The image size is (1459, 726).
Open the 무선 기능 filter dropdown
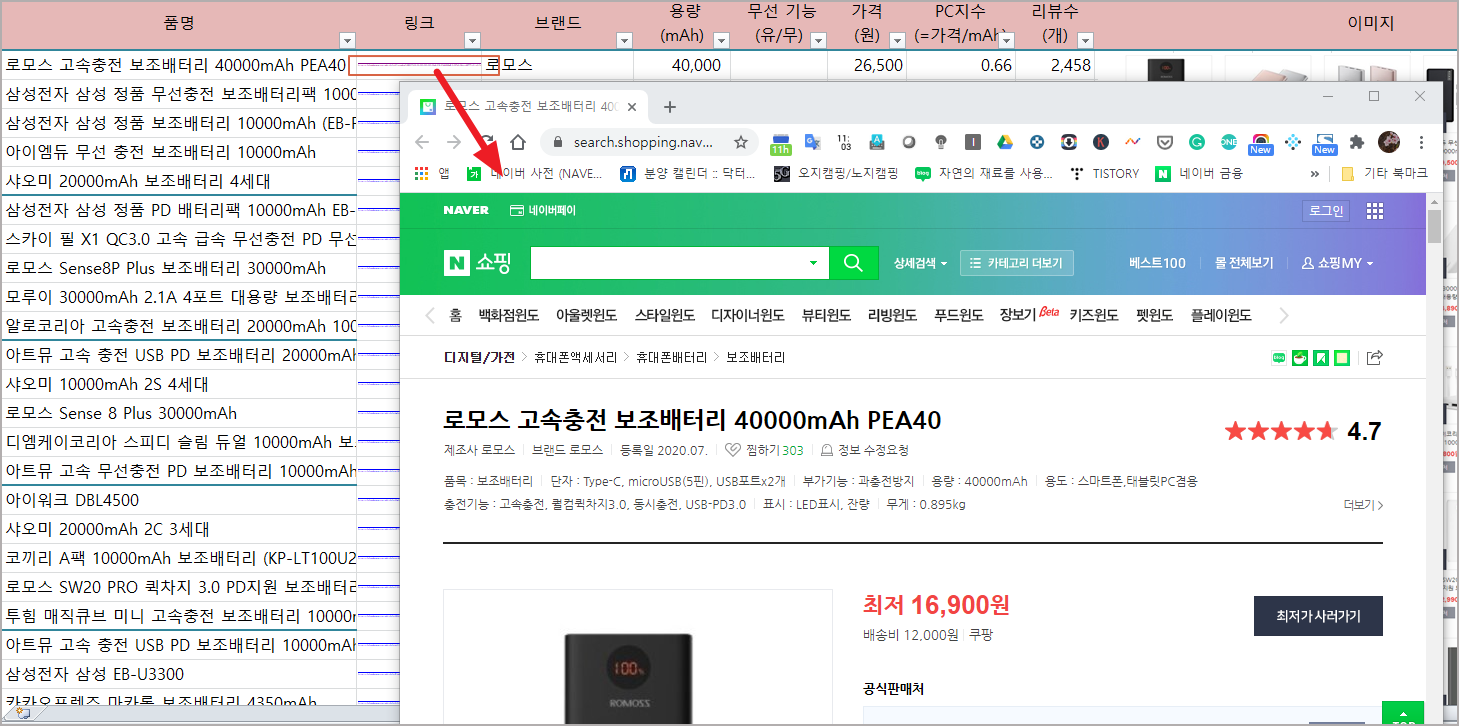tap(818, 40)
